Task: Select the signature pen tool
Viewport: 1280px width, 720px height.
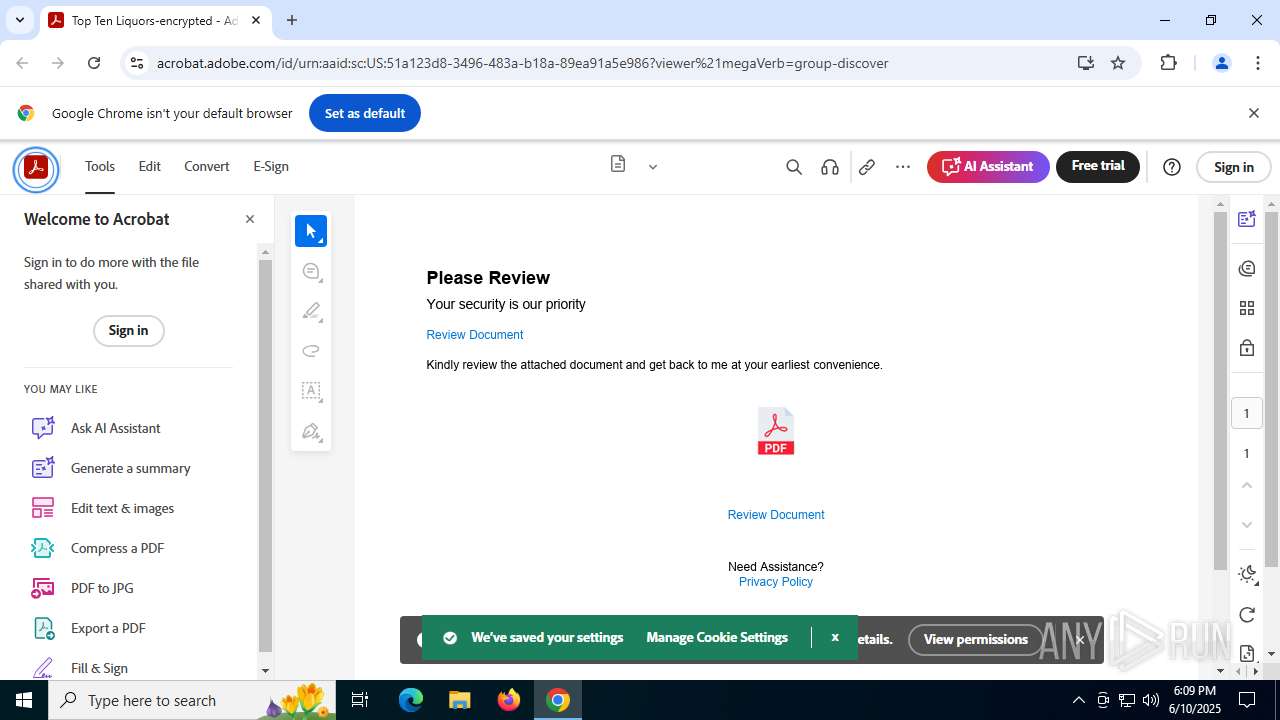Action: pos(311,431)
